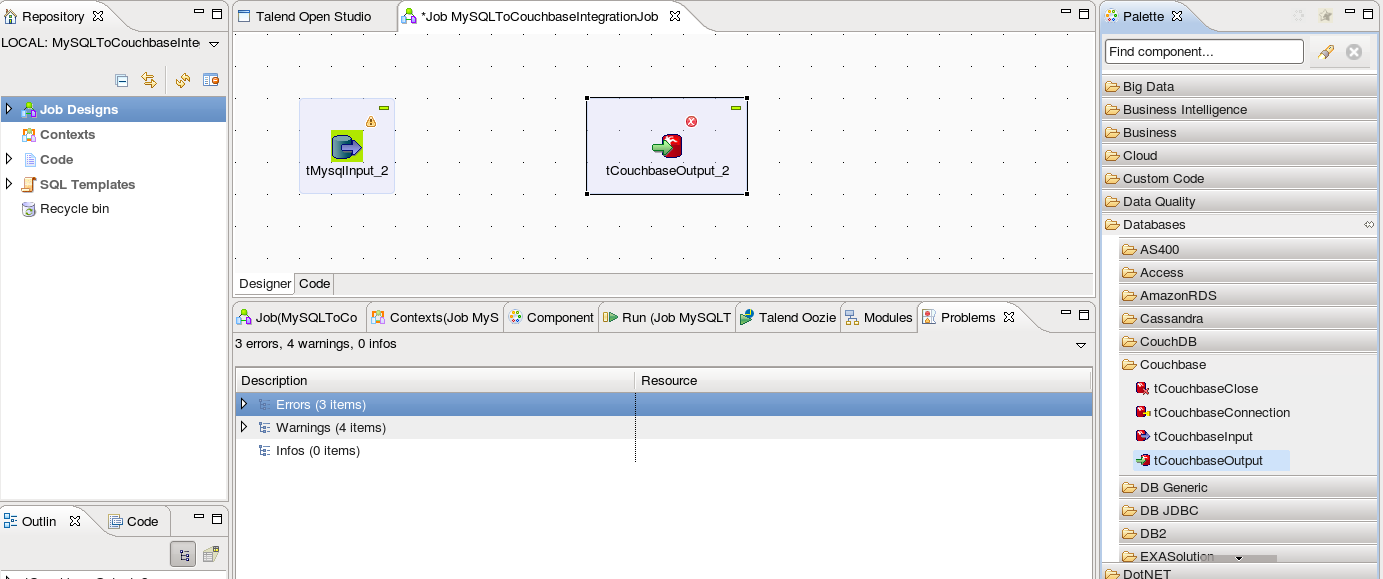Click the Refresh icon in Repository toolbar
The image size is (1383, 579).
183,81
